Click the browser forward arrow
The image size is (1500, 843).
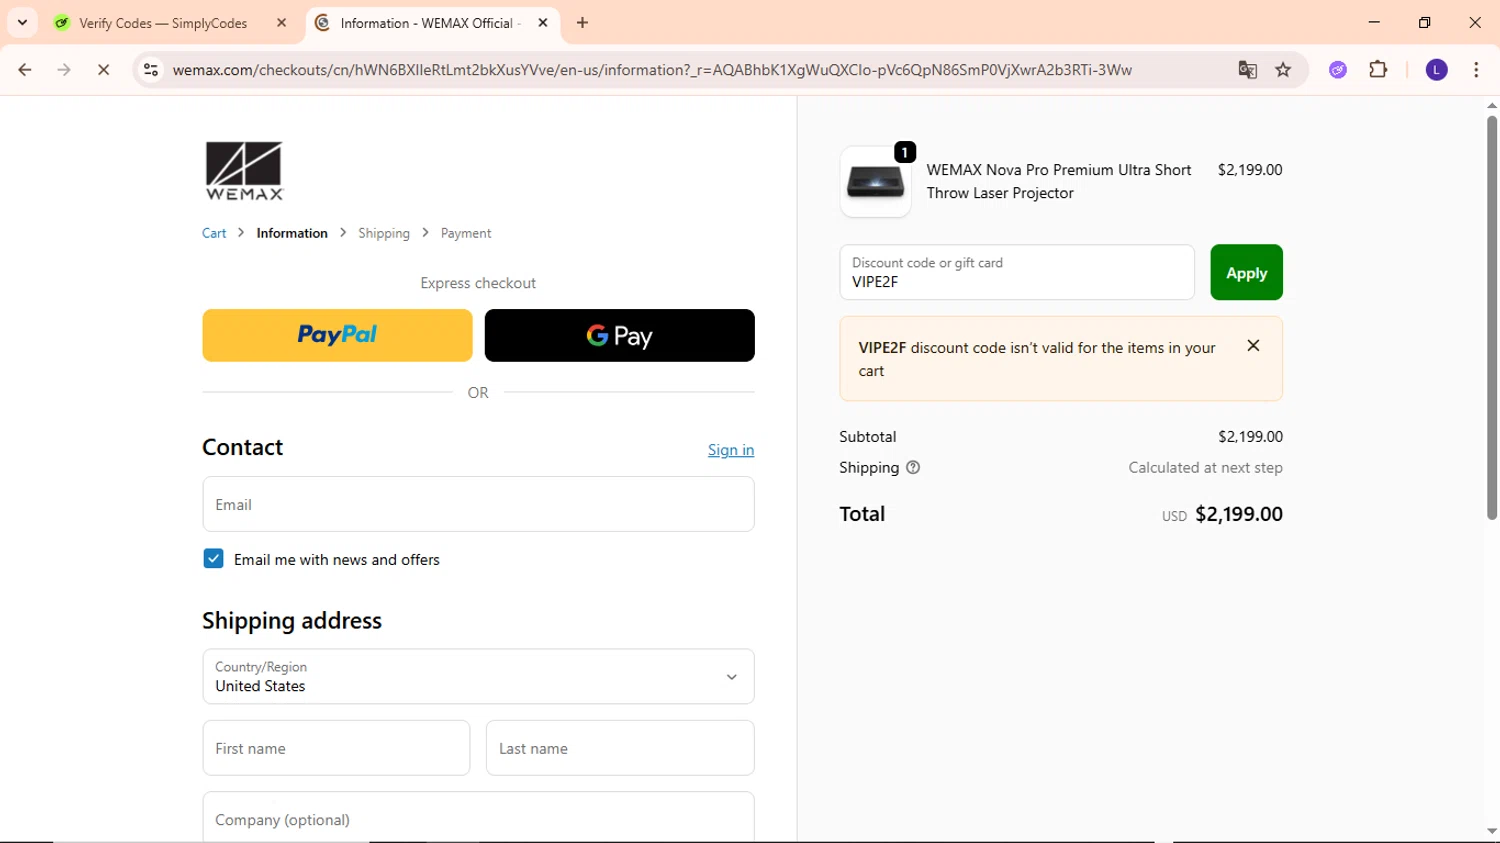click(x=64, y=70)
